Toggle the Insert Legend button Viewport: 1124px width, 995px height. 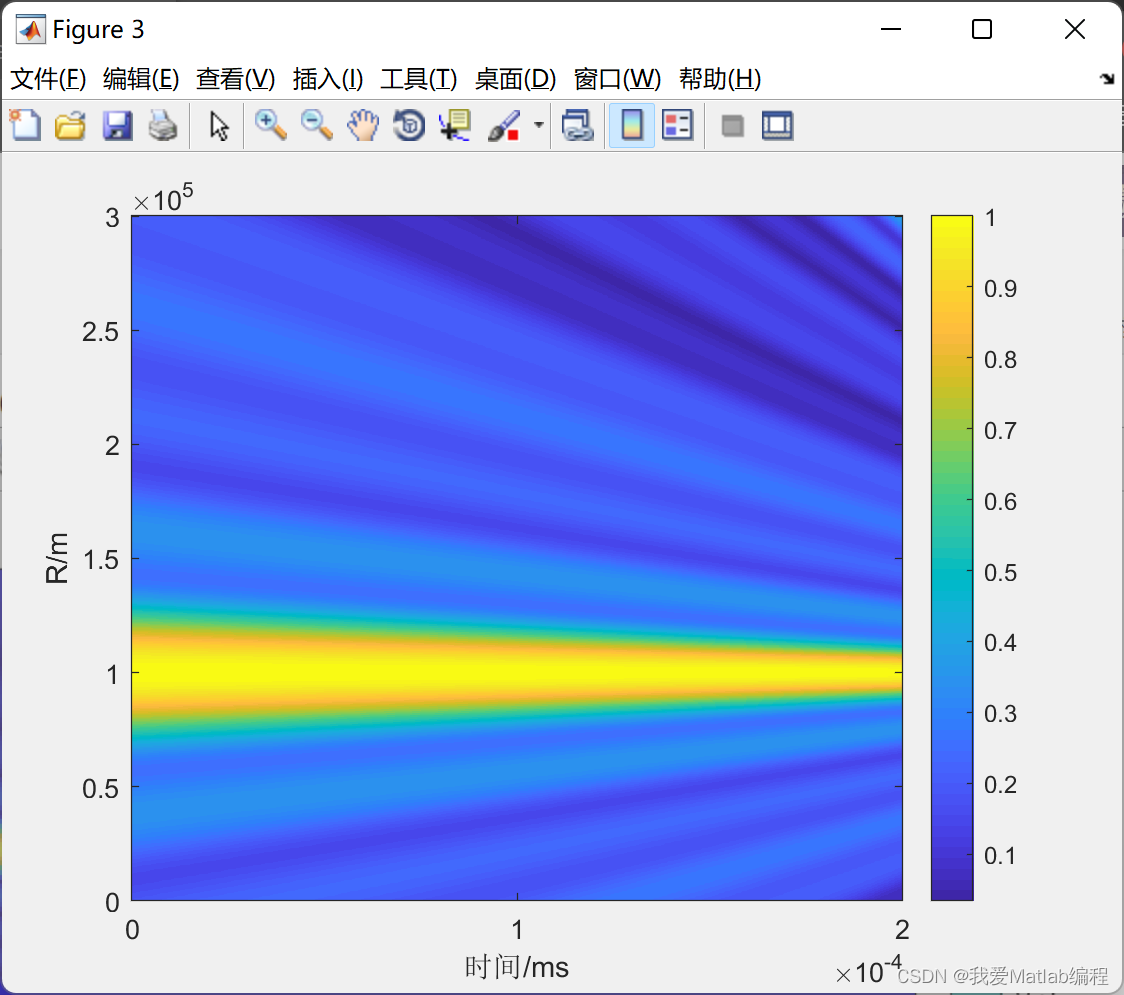677,125
